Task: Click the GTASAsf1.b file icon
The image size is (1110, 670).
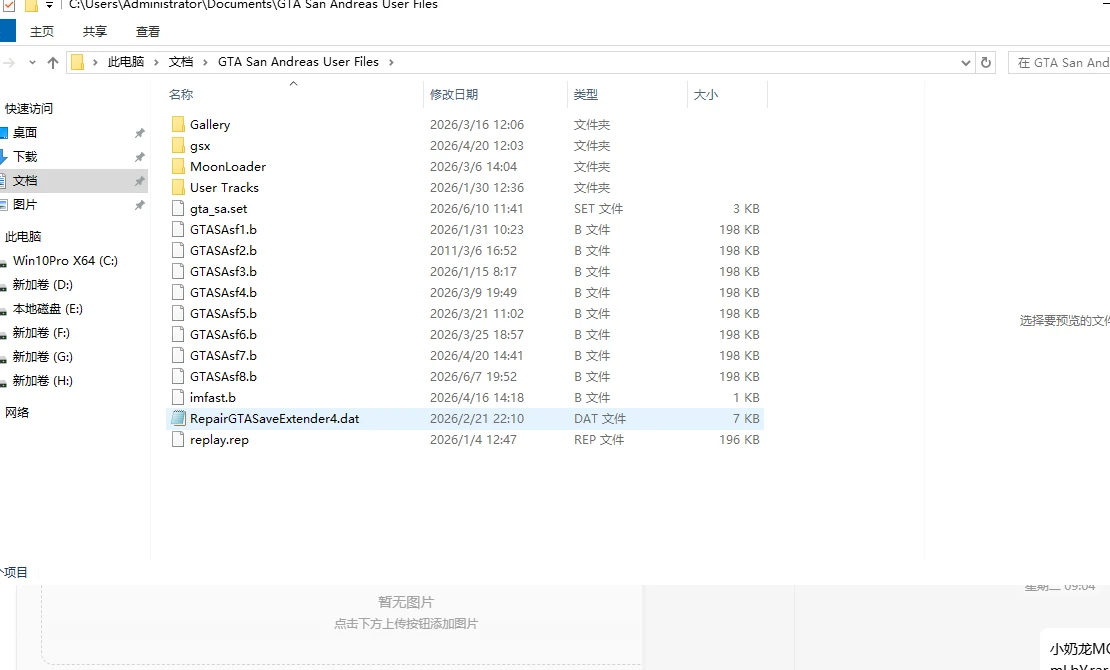Action: coord(178,229)
